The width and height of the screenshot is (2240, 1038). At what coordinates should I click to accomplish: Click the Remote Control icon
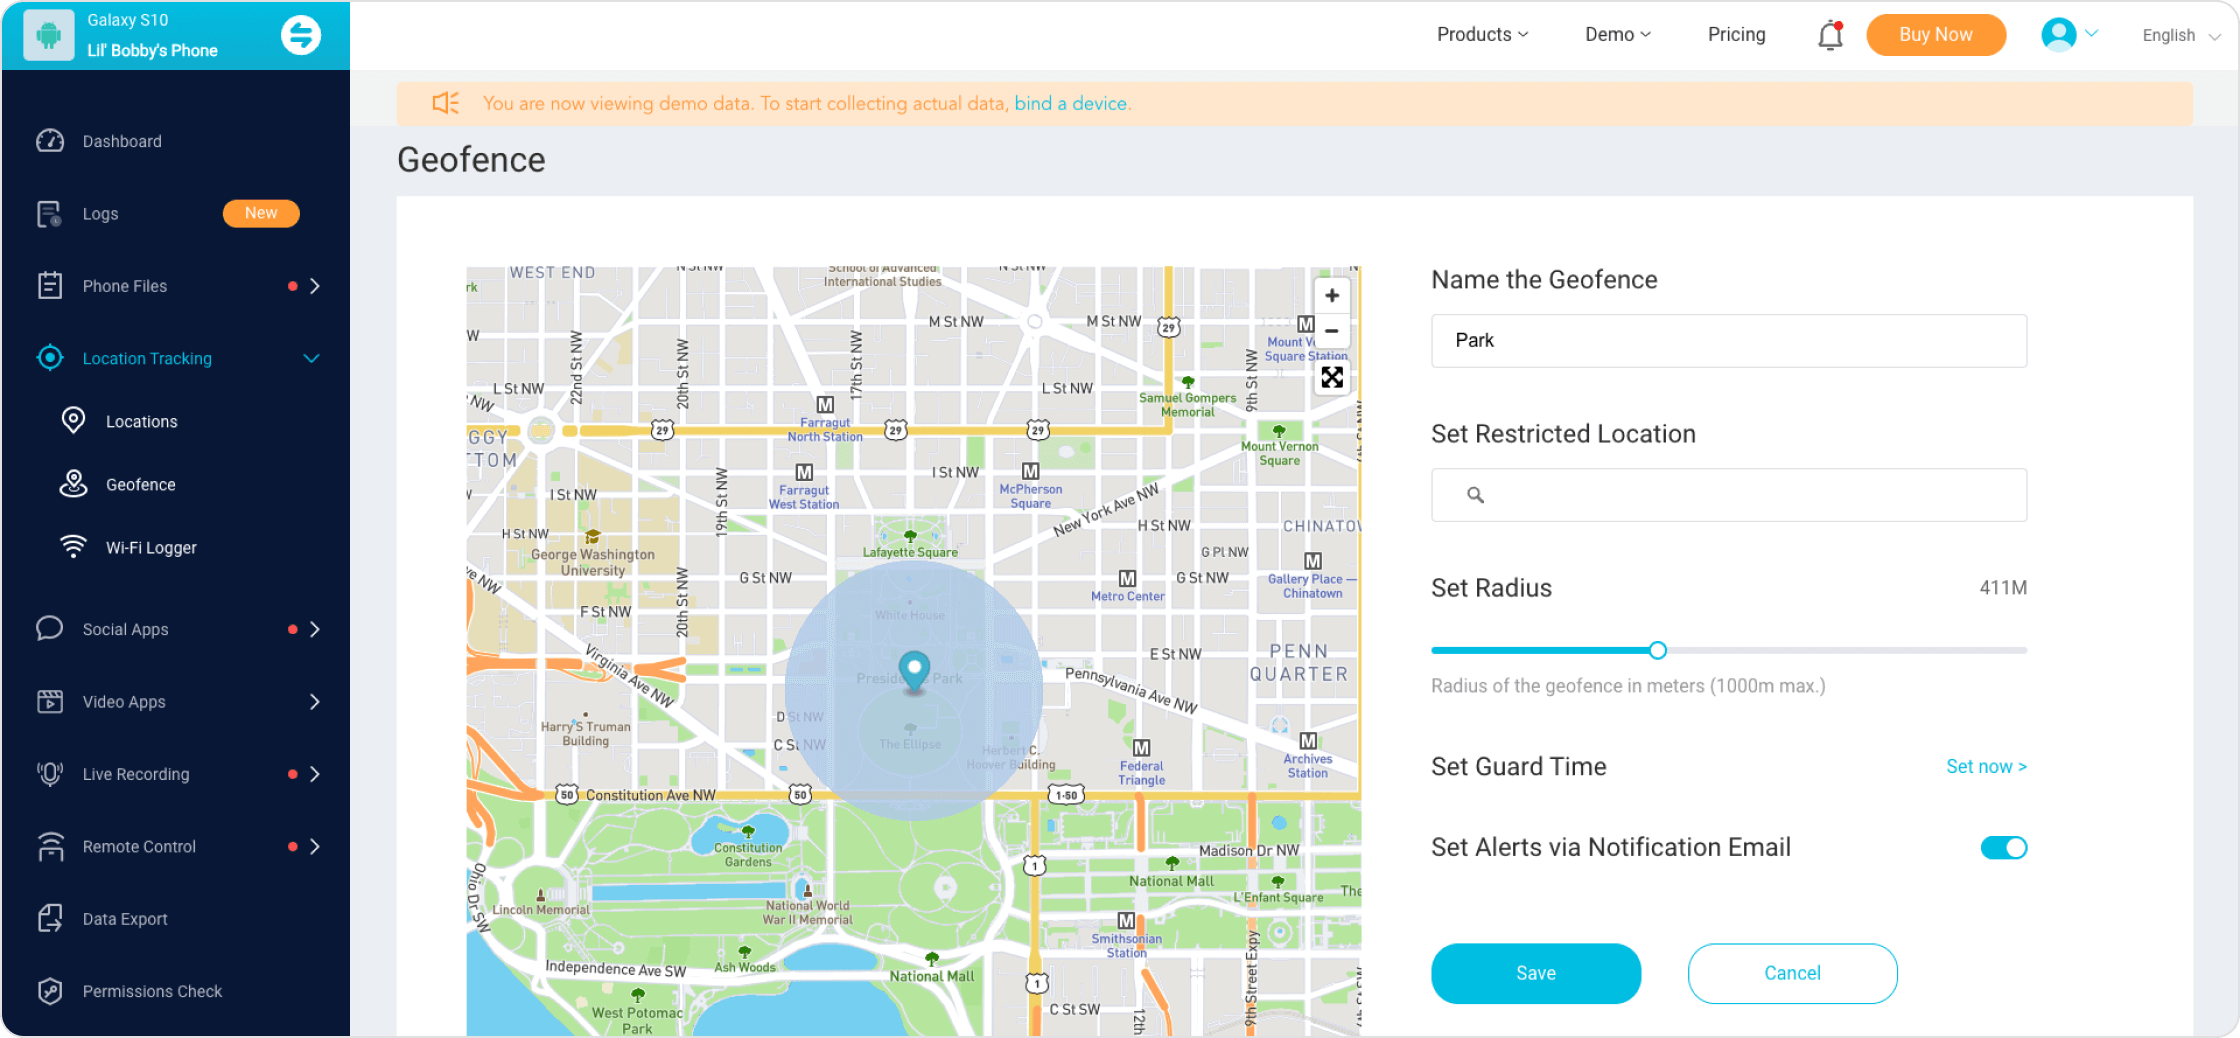[50, 846]
